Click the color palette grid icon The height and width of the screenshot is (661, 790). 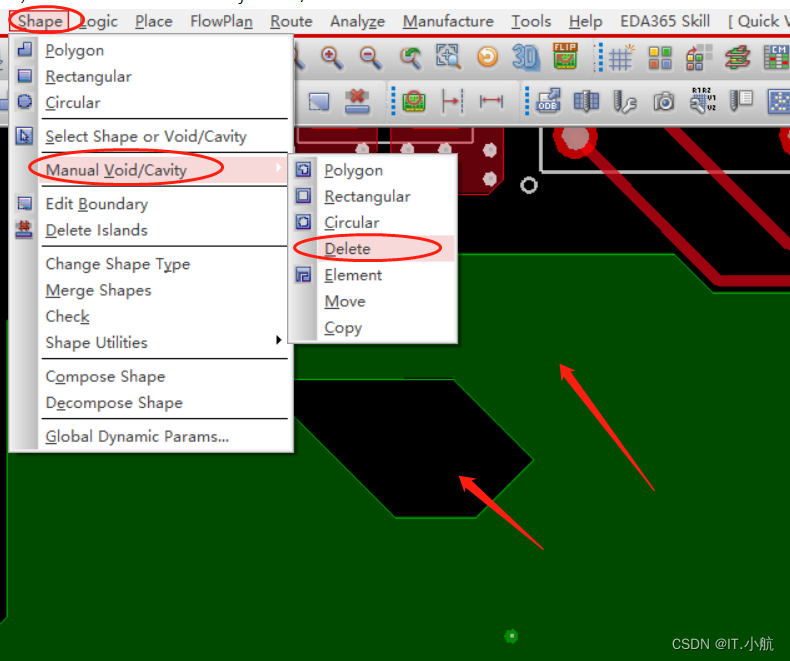point(660,58)
